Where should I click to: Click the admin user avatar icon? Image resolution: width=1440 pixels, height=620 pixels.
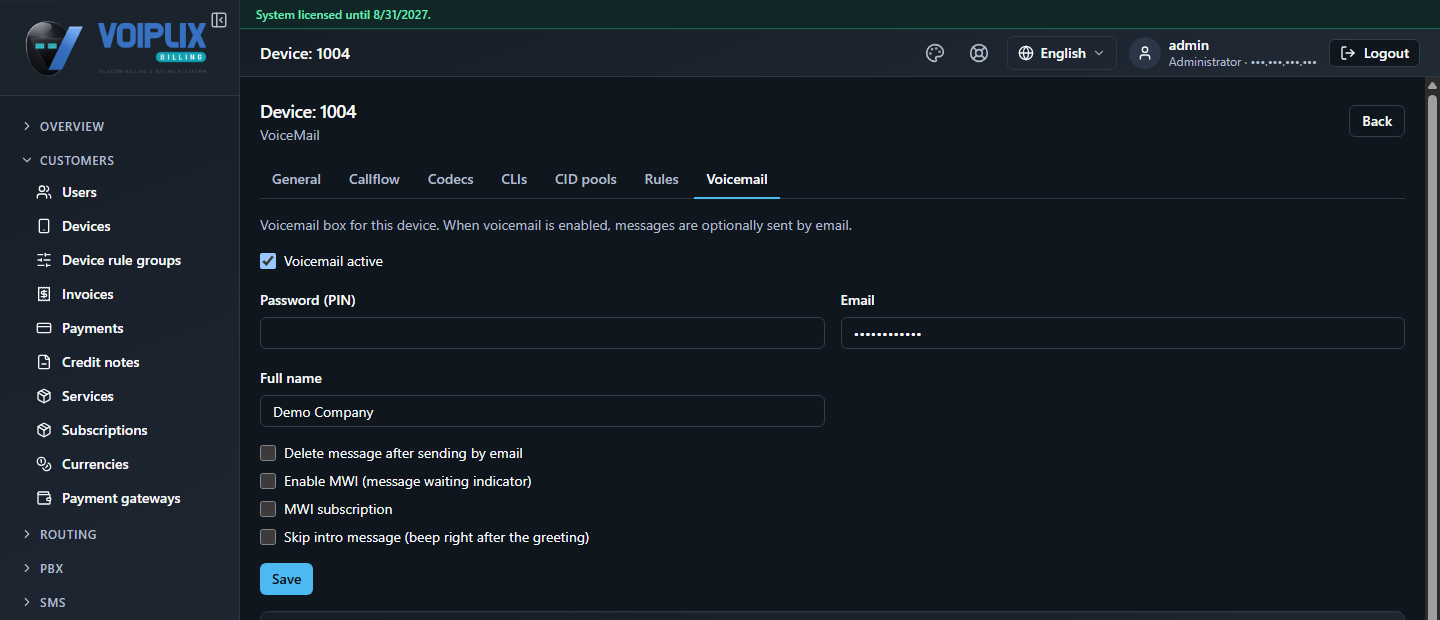click(x=1145, y=53)
